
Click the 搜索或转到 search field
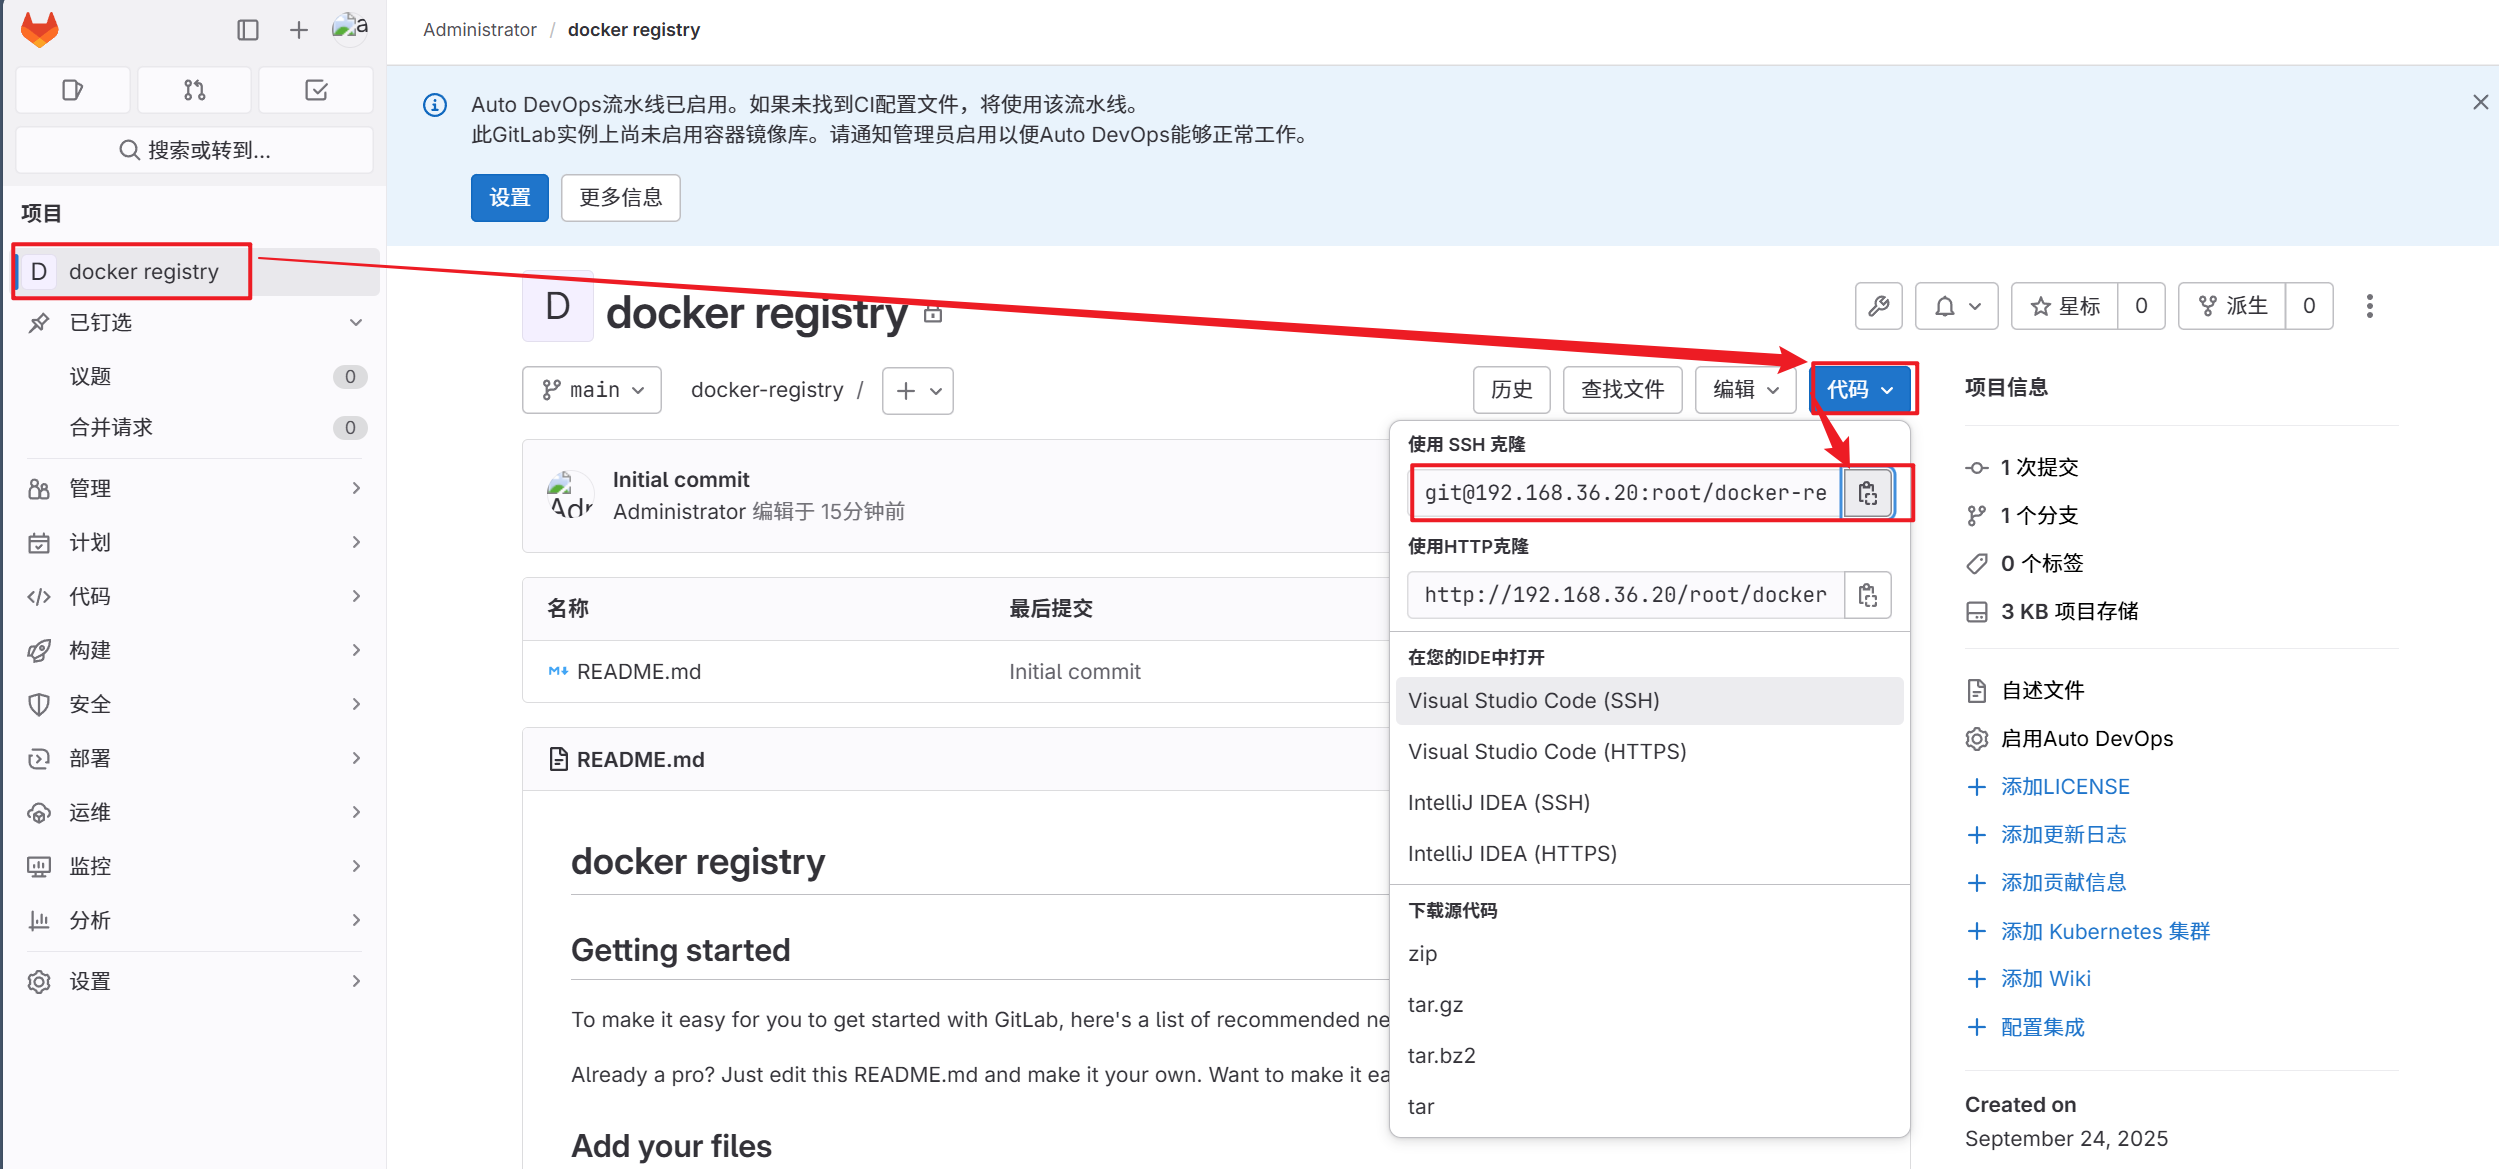pos(194,150)
